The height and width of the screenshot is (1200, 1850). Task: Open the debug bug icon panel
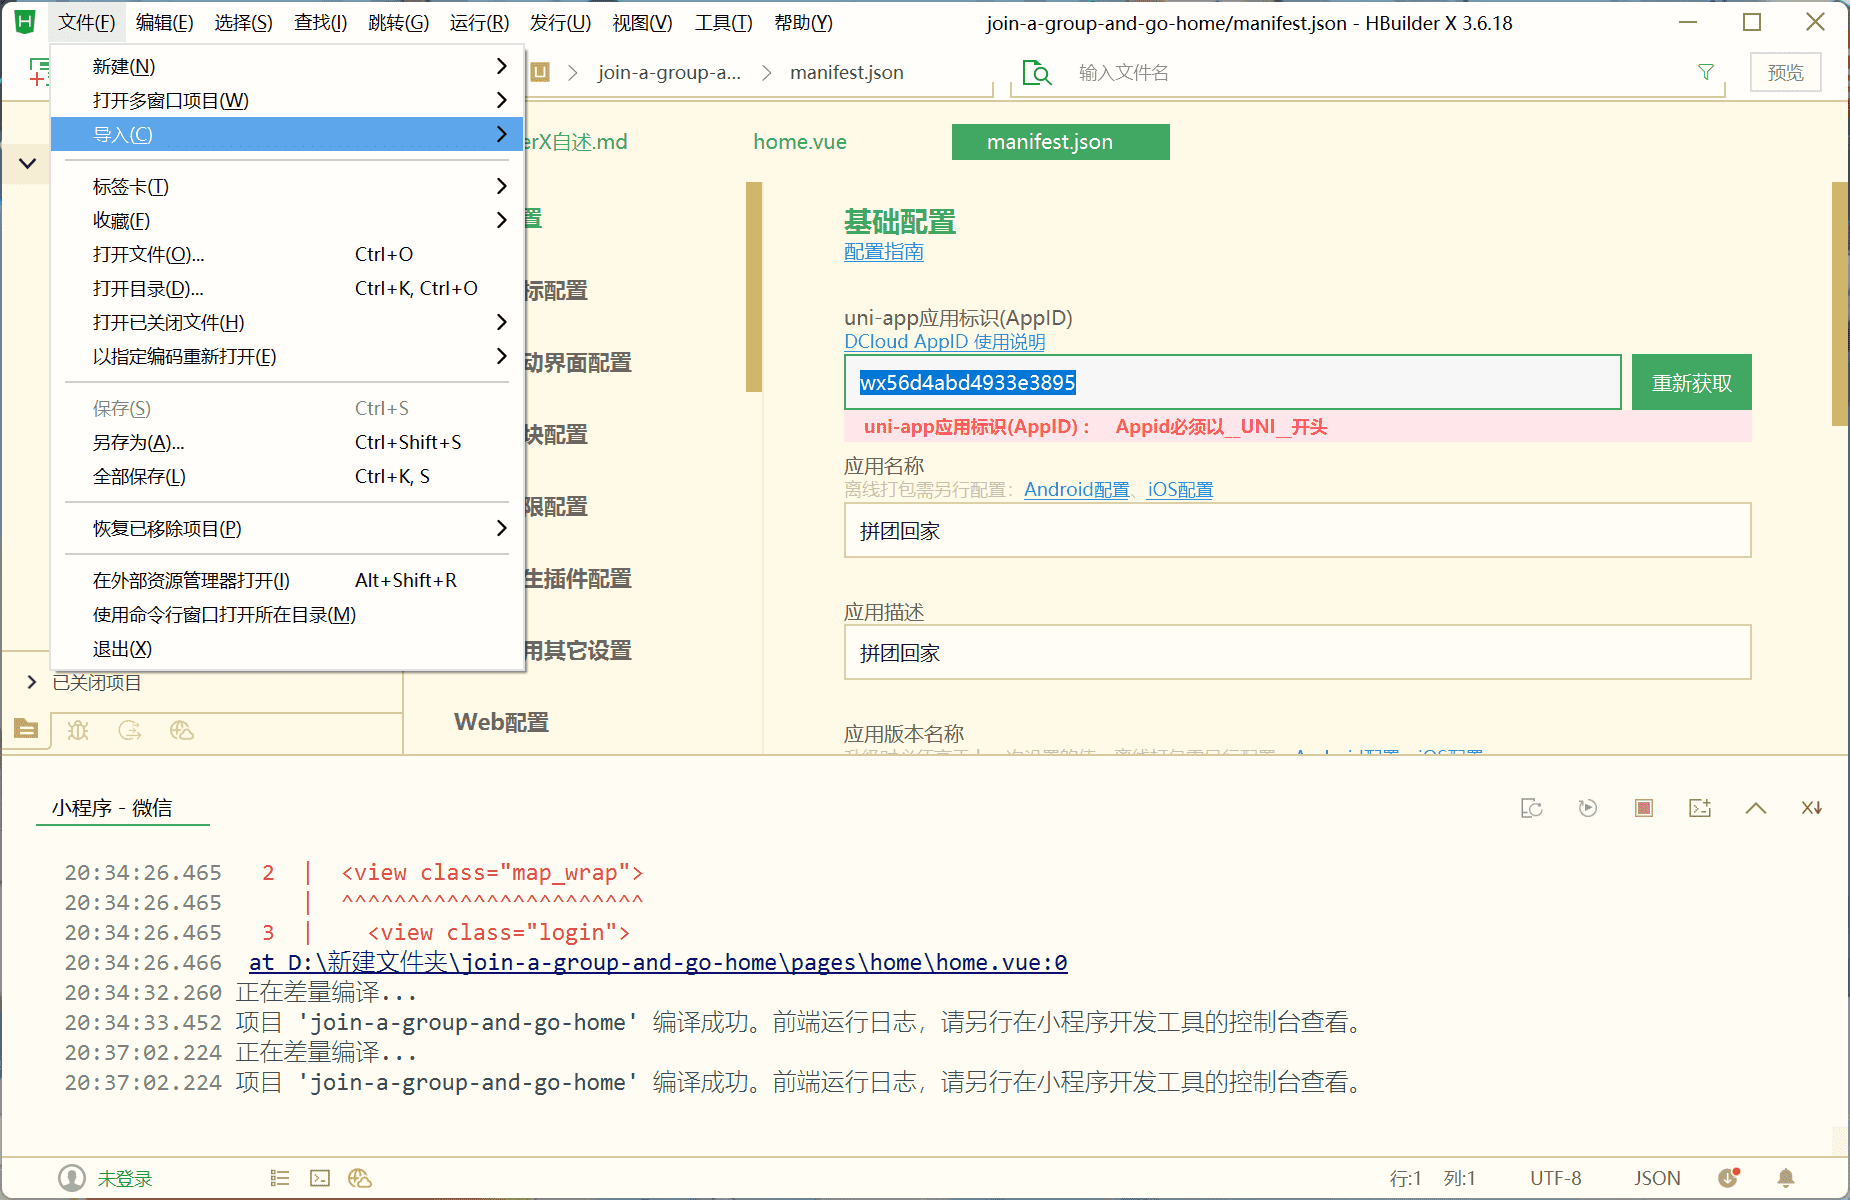coord(78,730)
